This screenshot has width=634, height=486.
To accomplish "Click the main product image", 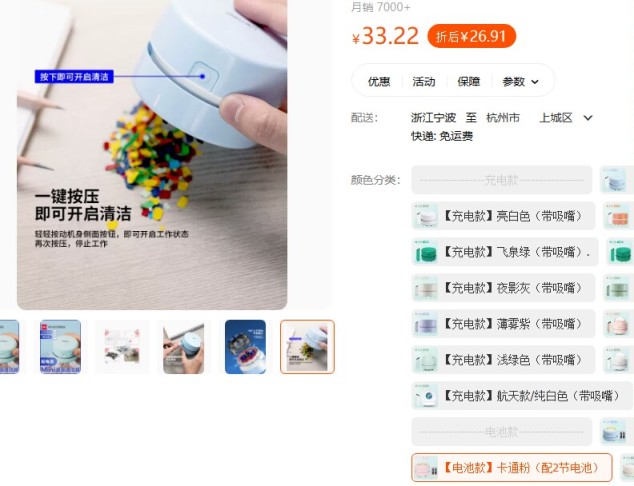I will point(152,154).
